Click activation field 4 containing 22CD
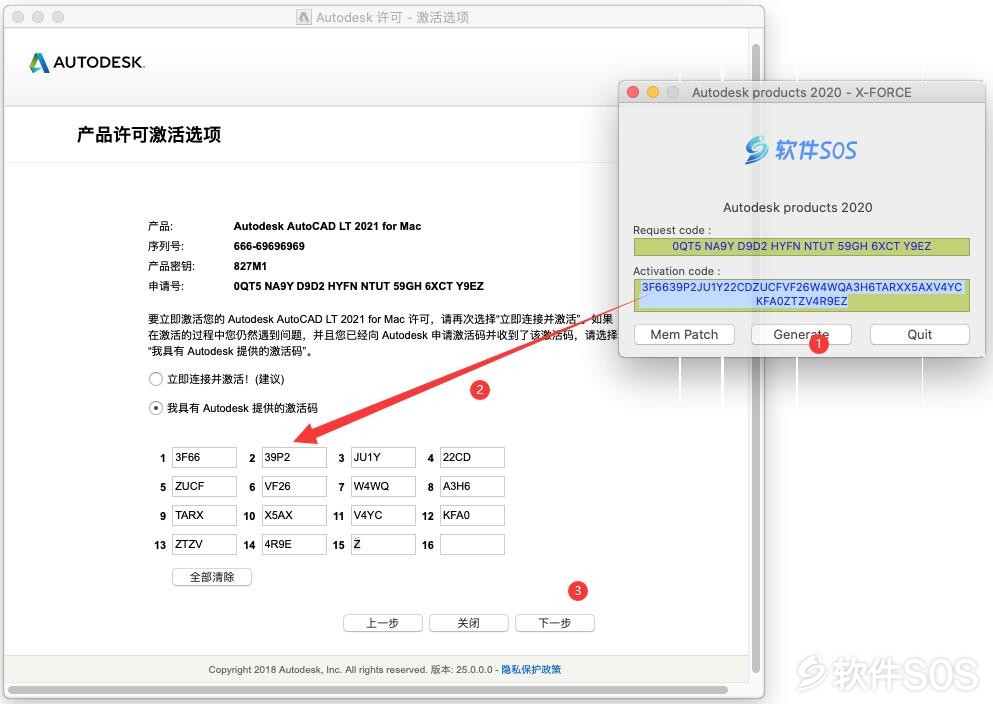Screen dimensions: 993x704 472,457
